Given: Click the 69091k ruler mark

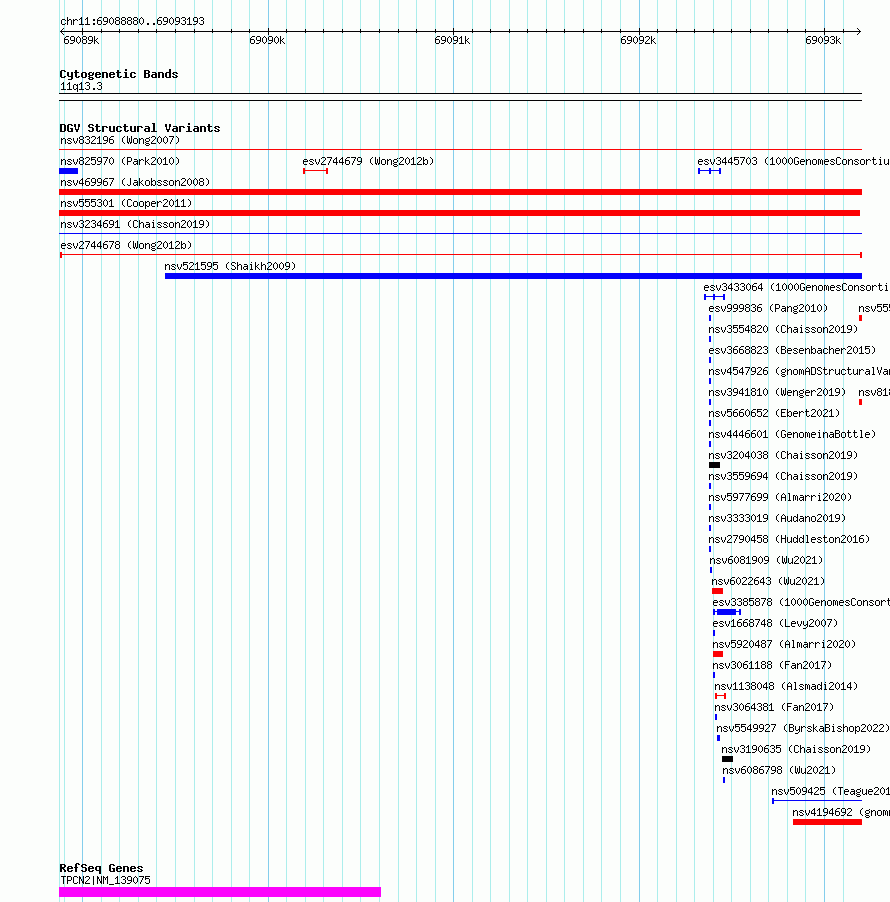Looking at the screenshot, I should coord(452,40).
